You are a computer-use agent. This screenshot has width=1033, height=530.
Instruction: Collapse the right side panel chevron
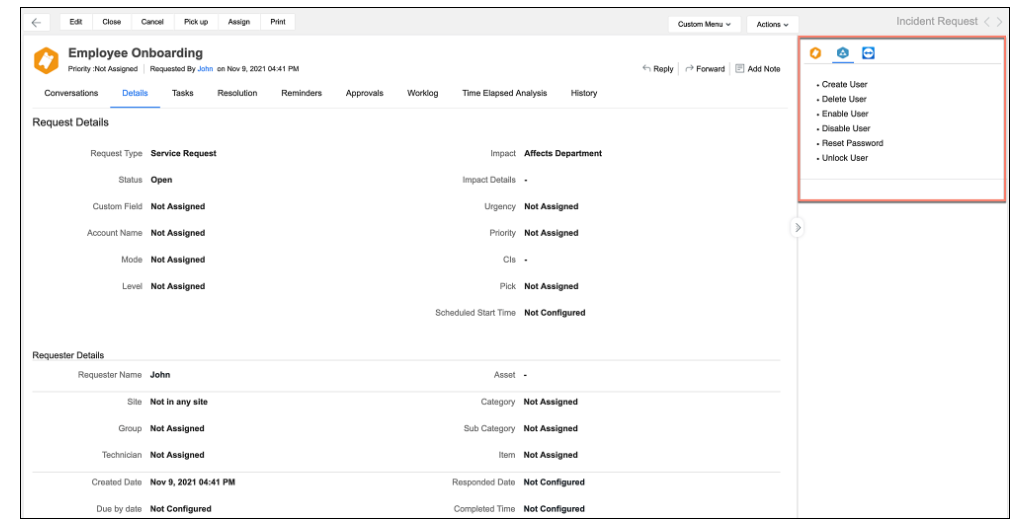pos(797,227)
